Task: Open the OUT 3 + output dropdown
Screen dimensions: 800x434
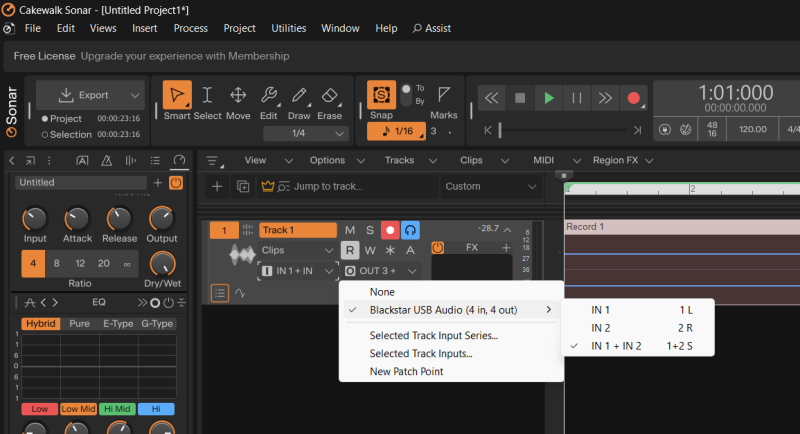Action: point(381,271)
